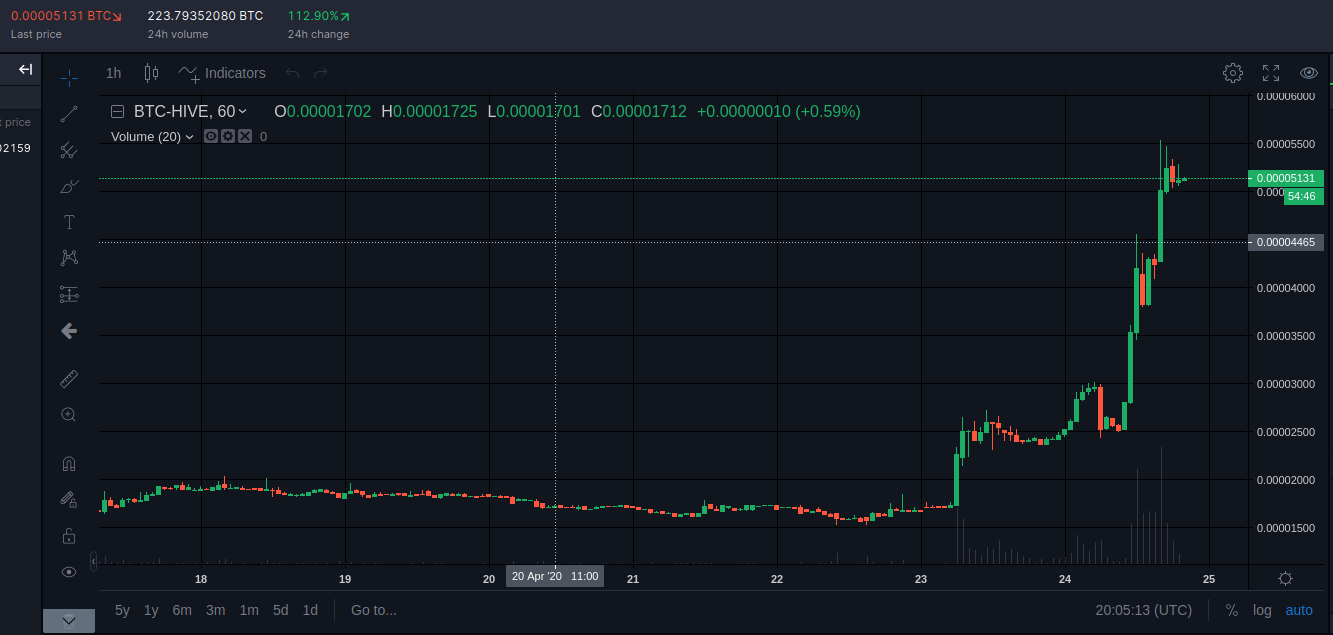Switch to the 5d time range

pyautogui.click(x=281, y=610)
